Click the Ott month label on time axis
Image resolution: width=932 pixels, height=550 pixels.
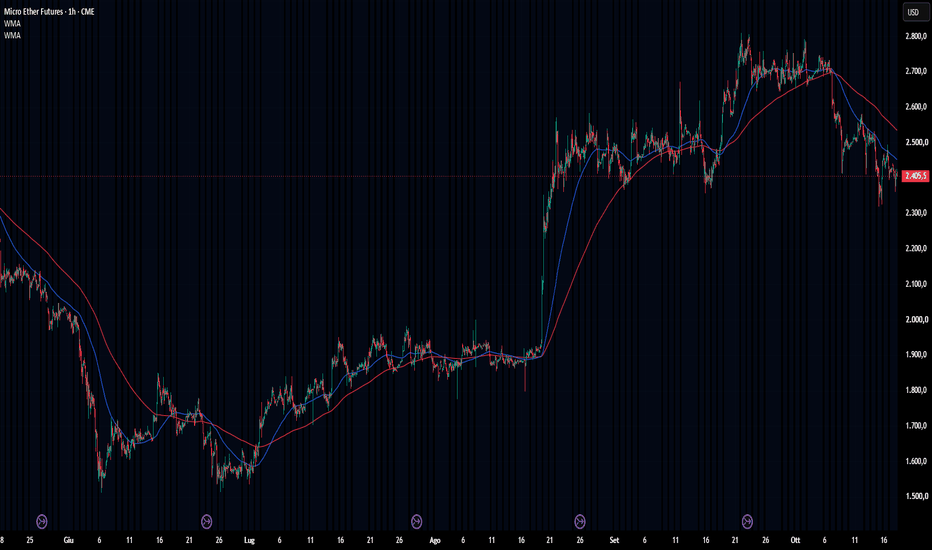coord(795,540)
